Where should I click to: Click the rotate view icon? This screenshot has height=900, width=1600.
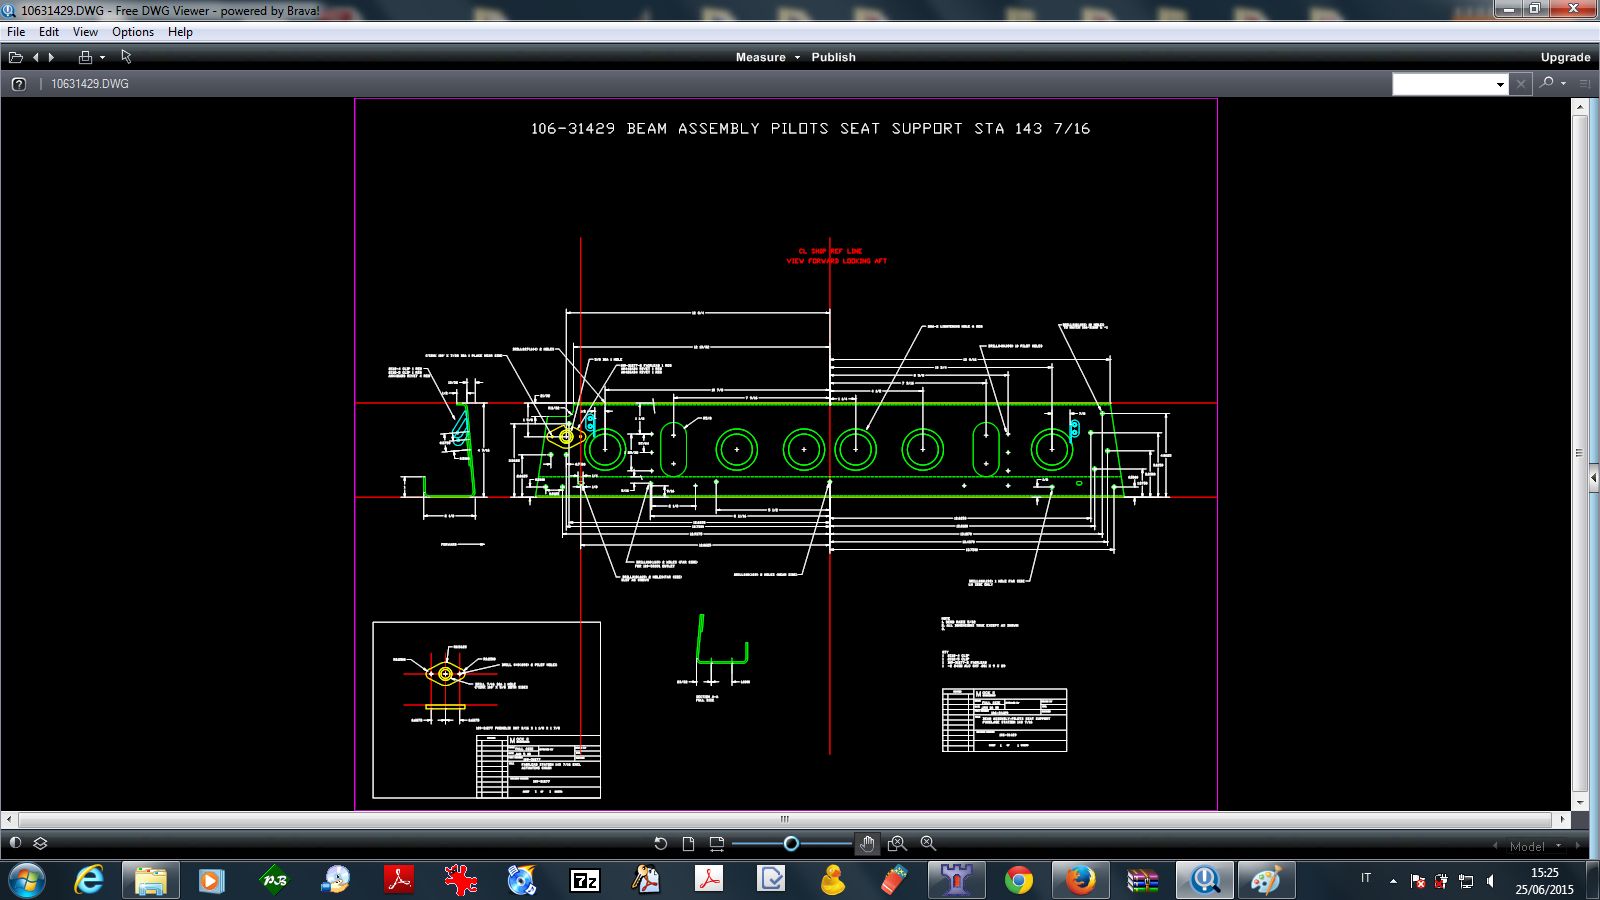[x=660, y=844]
